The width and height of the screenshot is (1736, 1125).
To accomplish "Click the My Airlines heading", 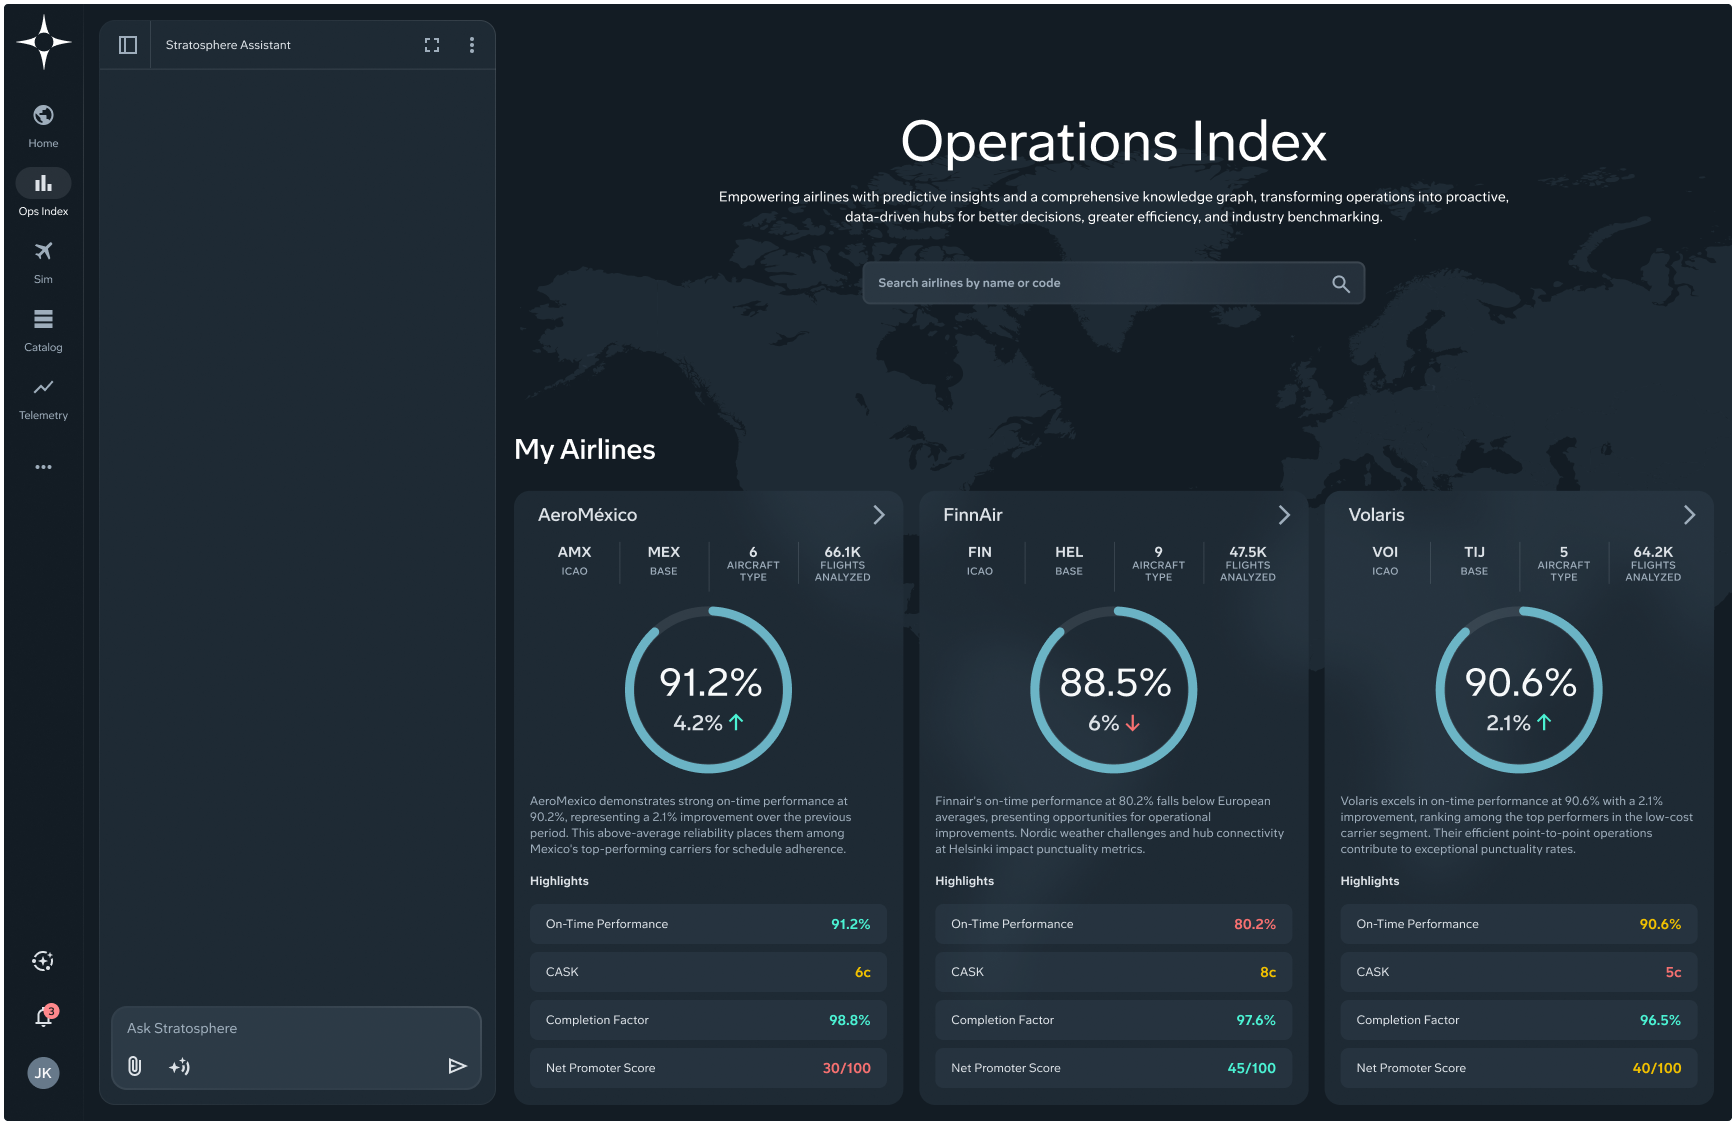I will 584,449.
